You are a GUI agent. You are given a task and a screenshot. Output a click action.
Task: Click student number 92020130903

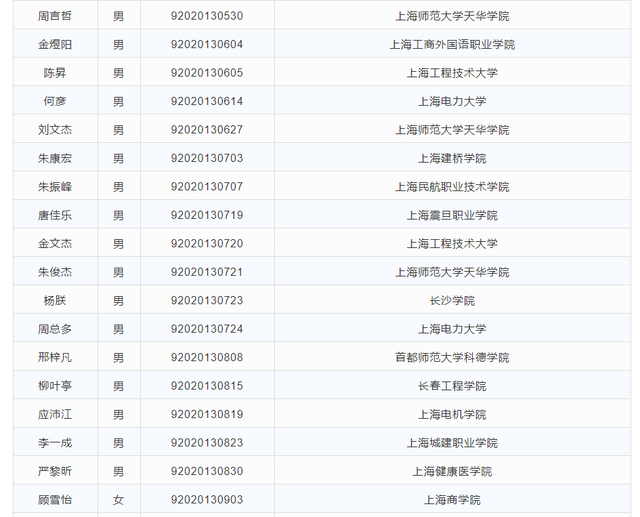point(207,500)
